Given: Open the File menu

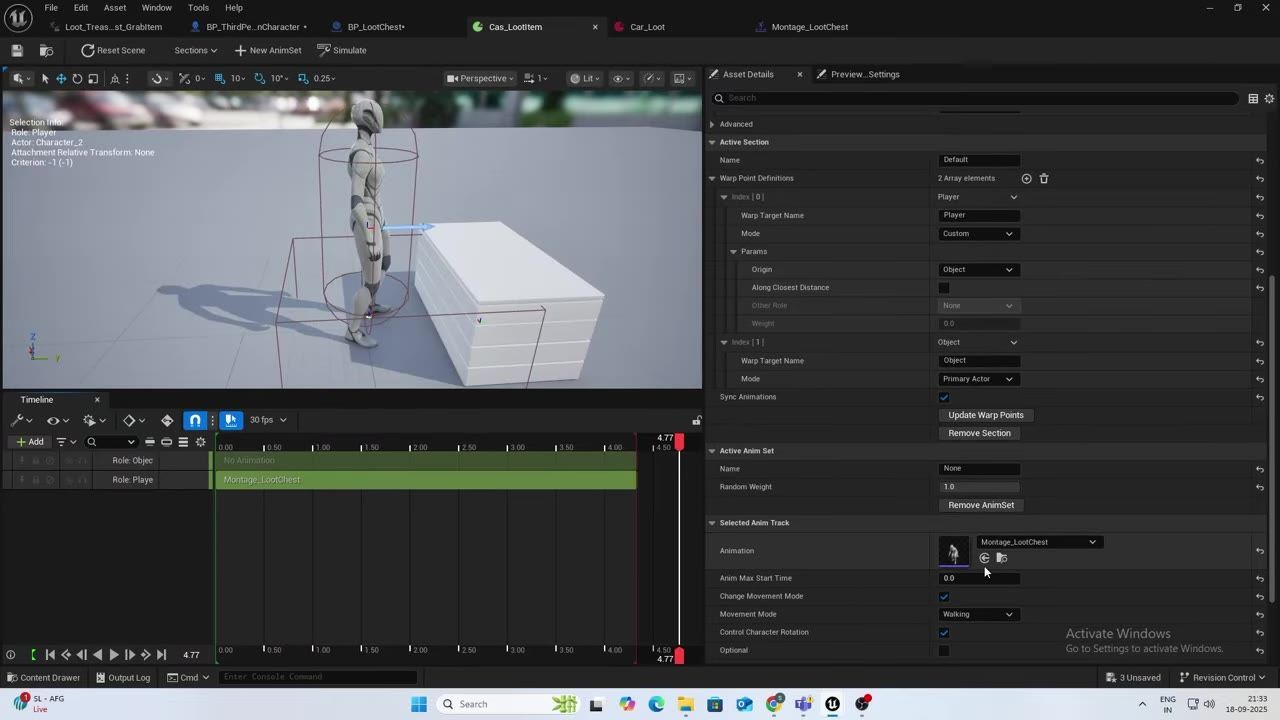Looking at the screenshot, I should tap(50, 8).
